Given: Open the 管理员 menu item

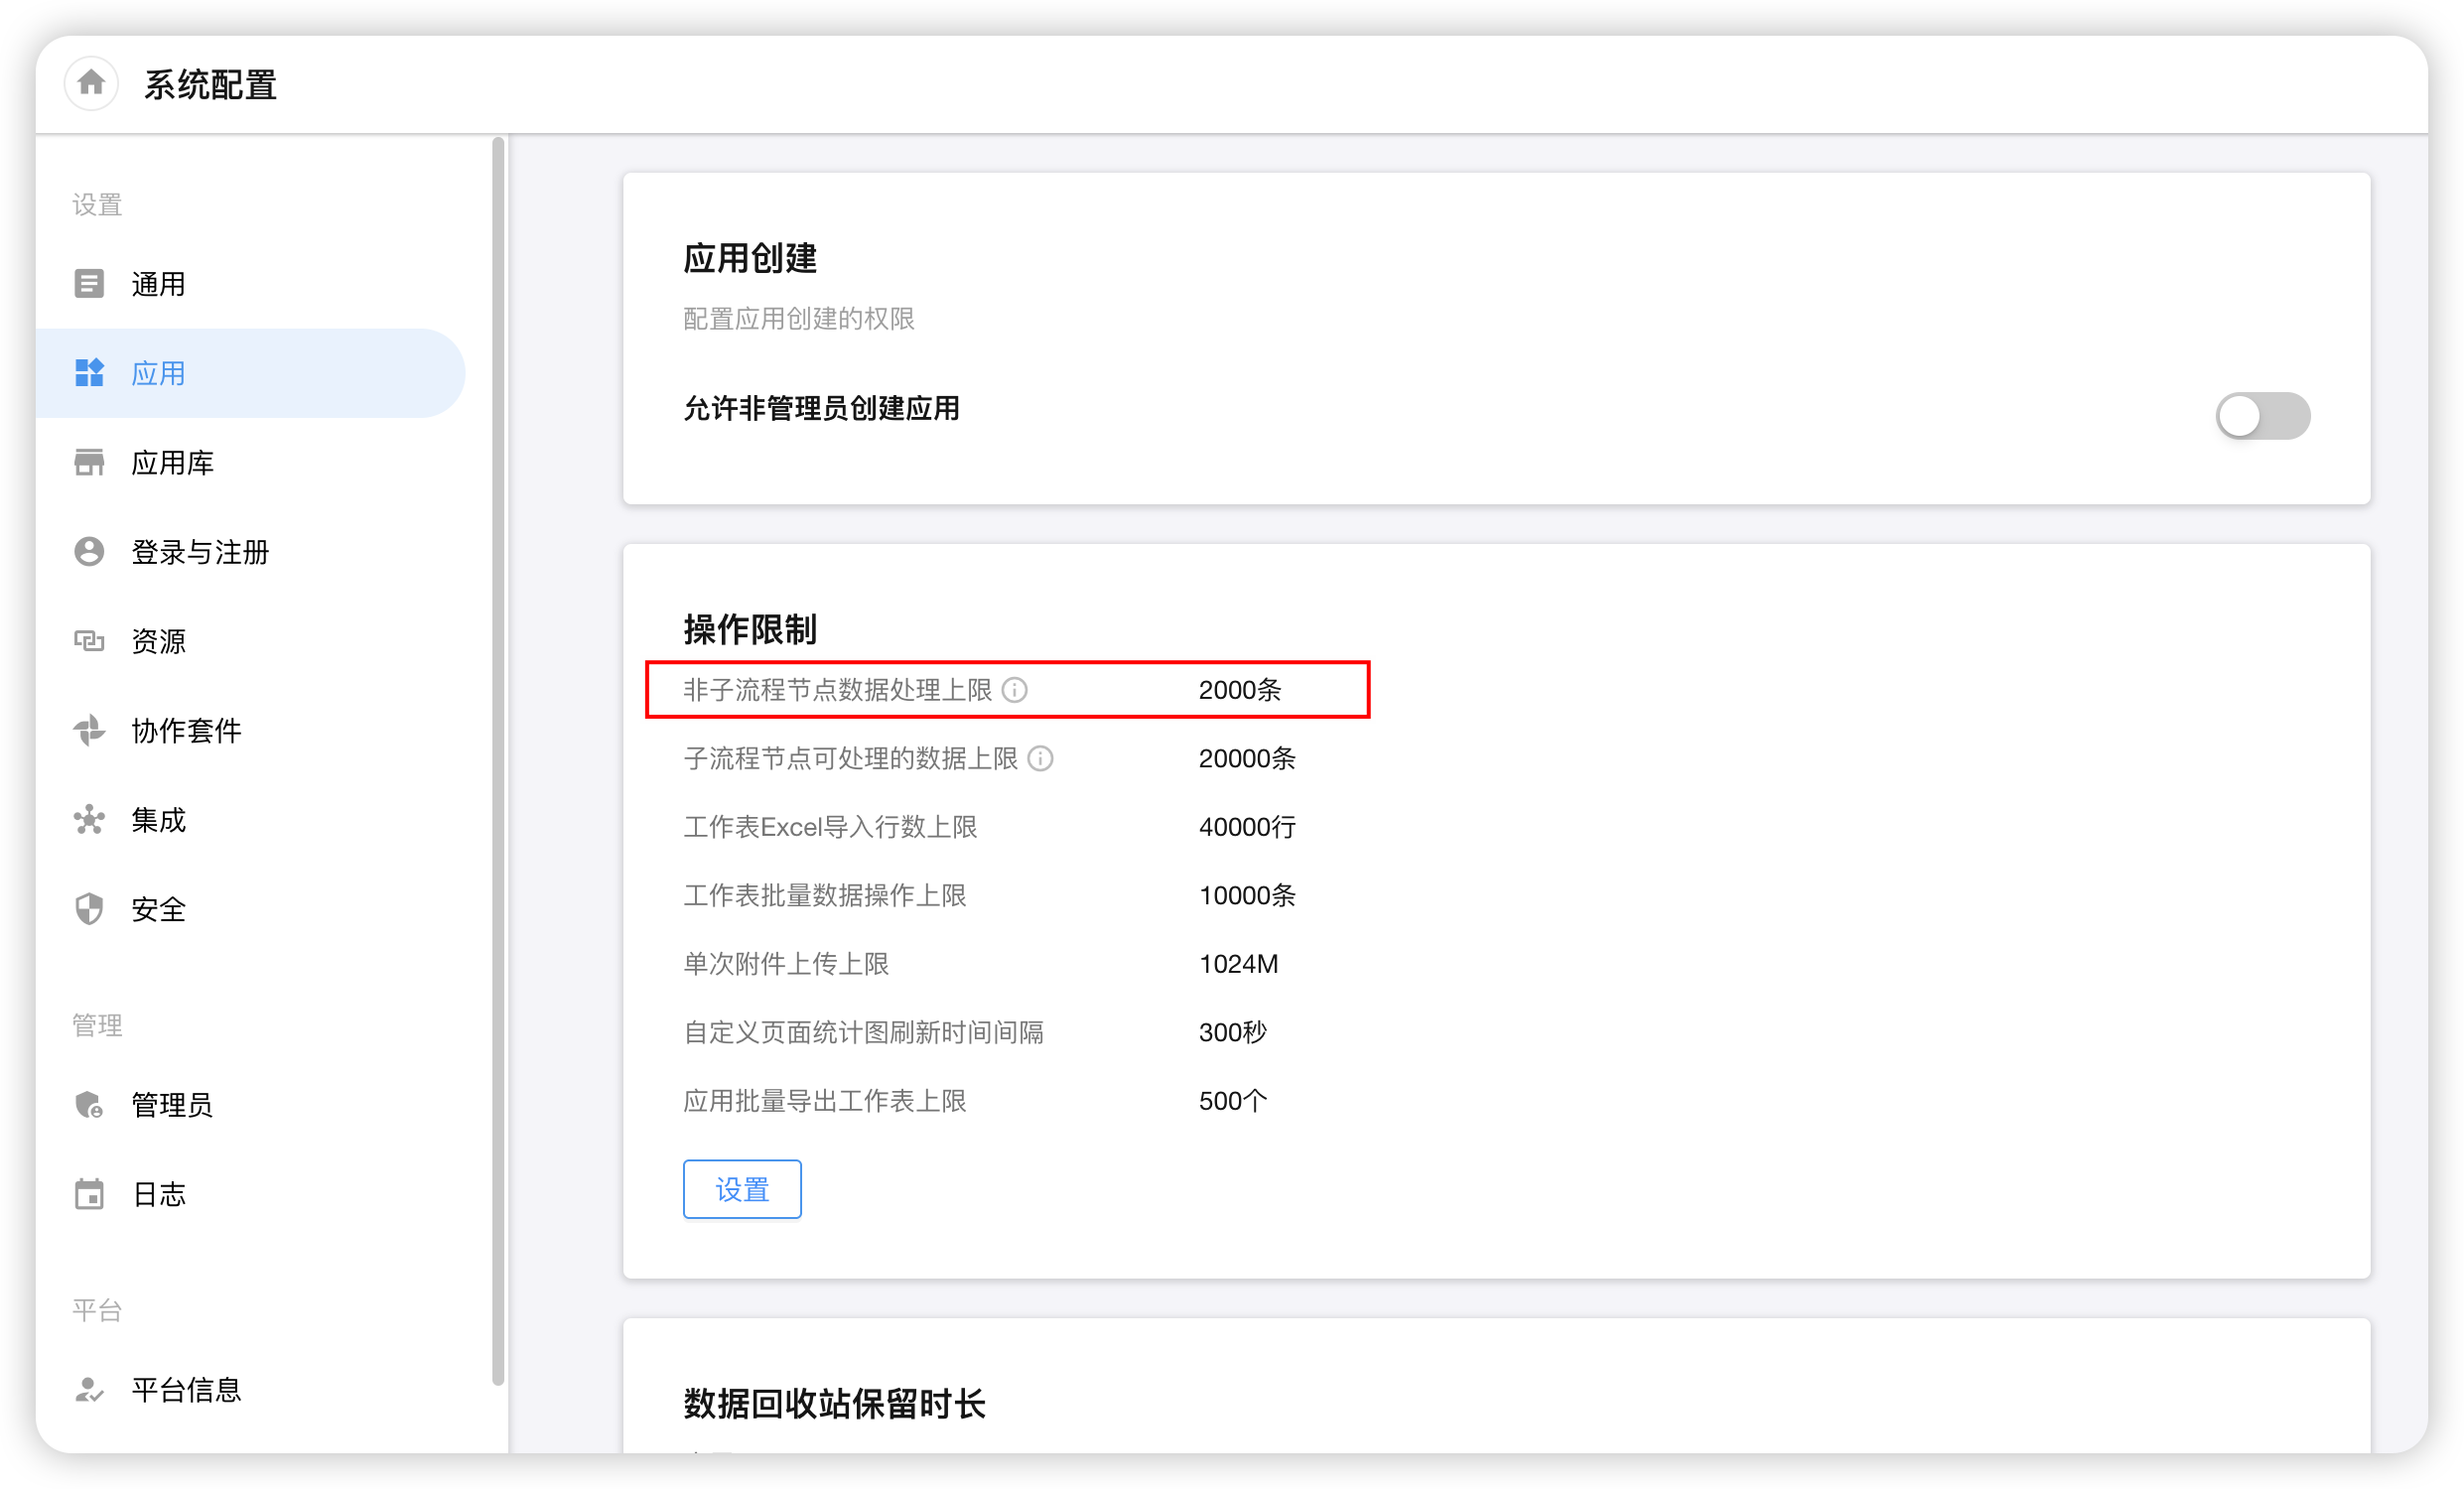Looking at the screenshot, I should pyautogui.click(x=172, y=1105).
